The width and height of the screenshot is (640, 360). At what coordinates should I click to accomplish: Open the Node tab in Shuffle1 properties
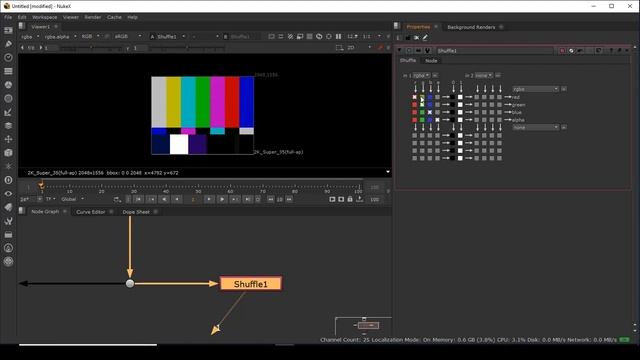[x=431, y=60]
